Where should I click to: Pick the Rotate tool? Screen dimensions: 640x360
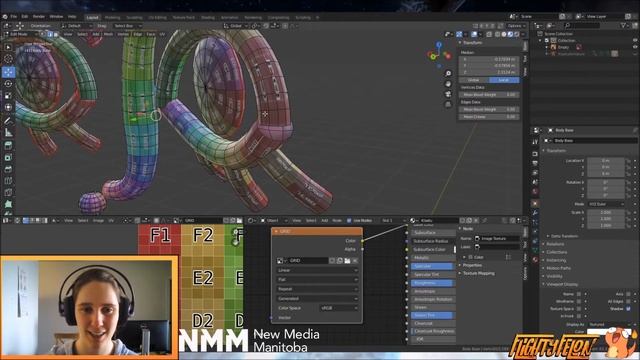pos(8,84)
